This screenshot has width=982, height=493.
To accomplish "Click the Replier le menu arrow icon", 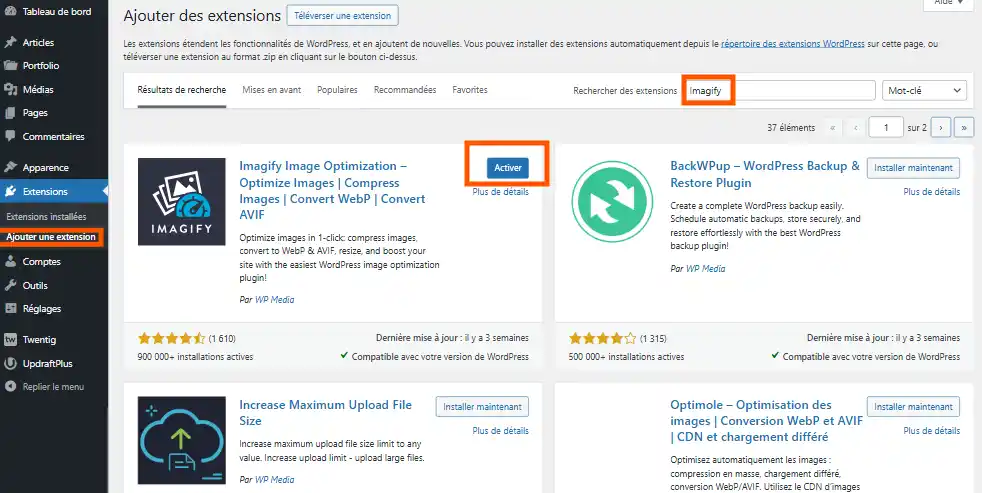I will (10, 387).
